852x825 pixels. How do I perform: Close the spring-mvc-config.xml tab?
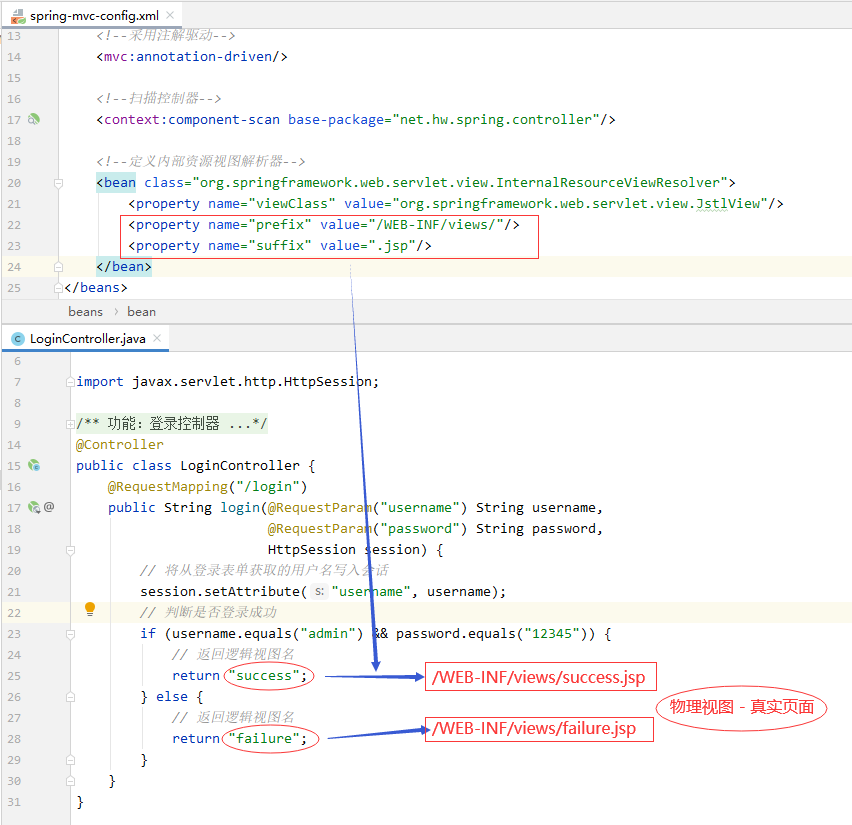pyautogui.click(x=168, y=16)
